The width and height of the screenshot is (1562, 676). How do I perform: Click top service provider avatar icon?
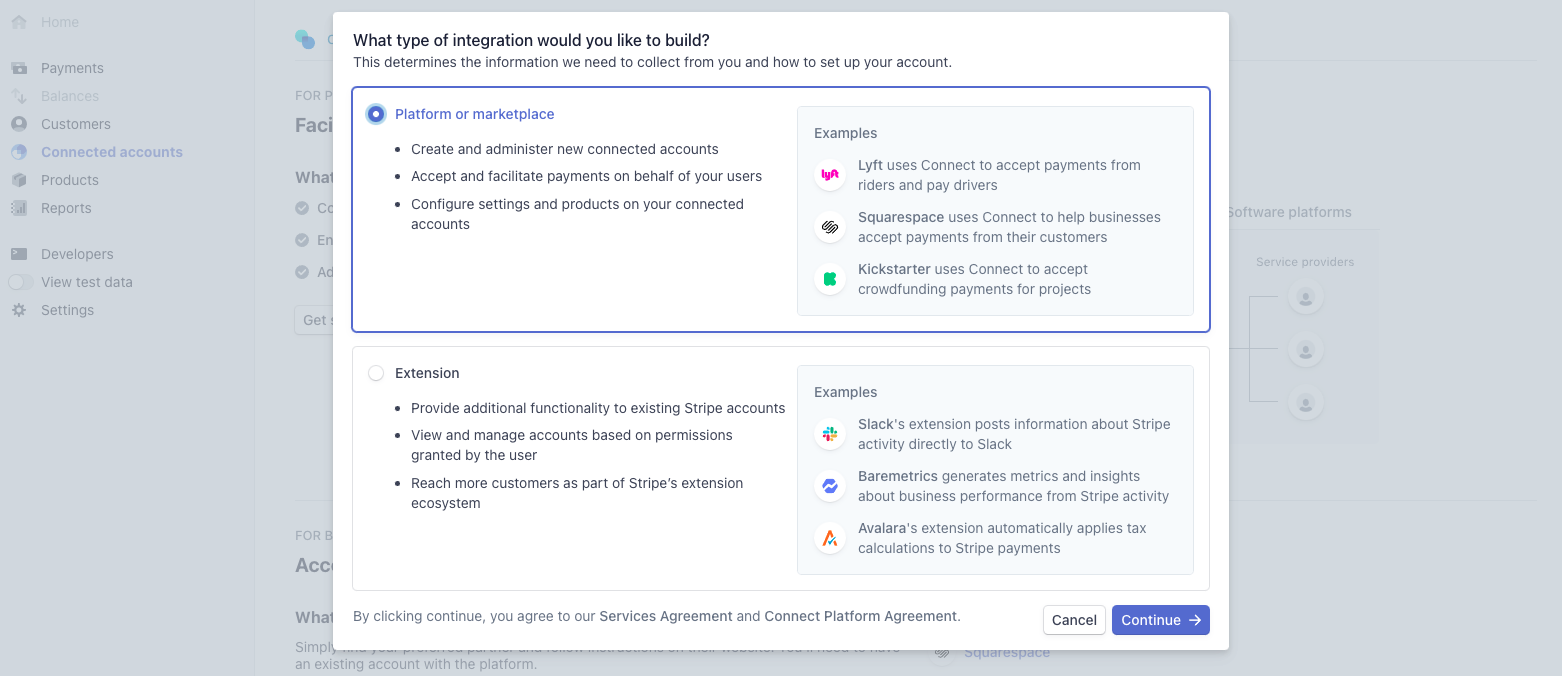coord(1305,297)
